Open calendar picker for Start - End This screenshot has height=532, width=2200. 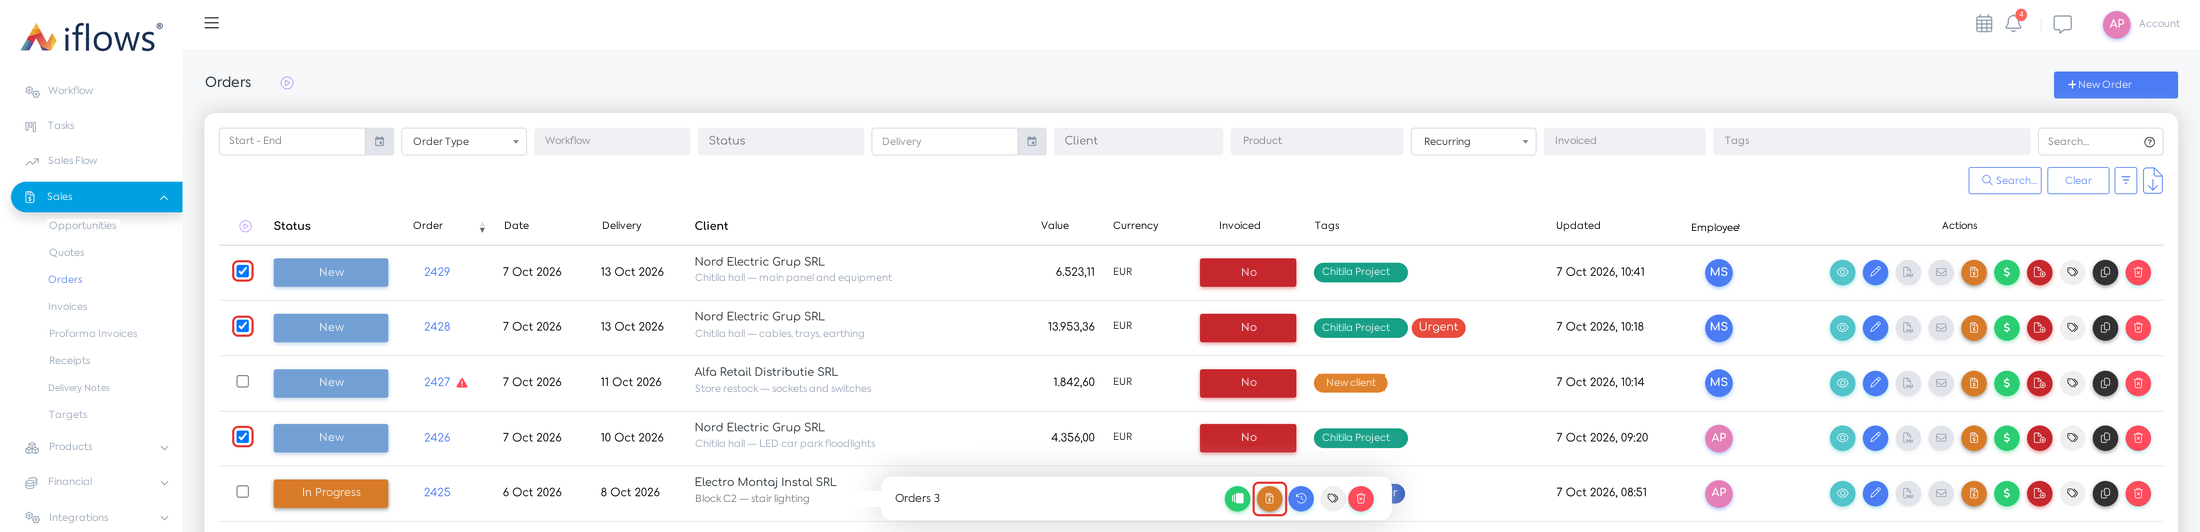[x=380, y=141]
